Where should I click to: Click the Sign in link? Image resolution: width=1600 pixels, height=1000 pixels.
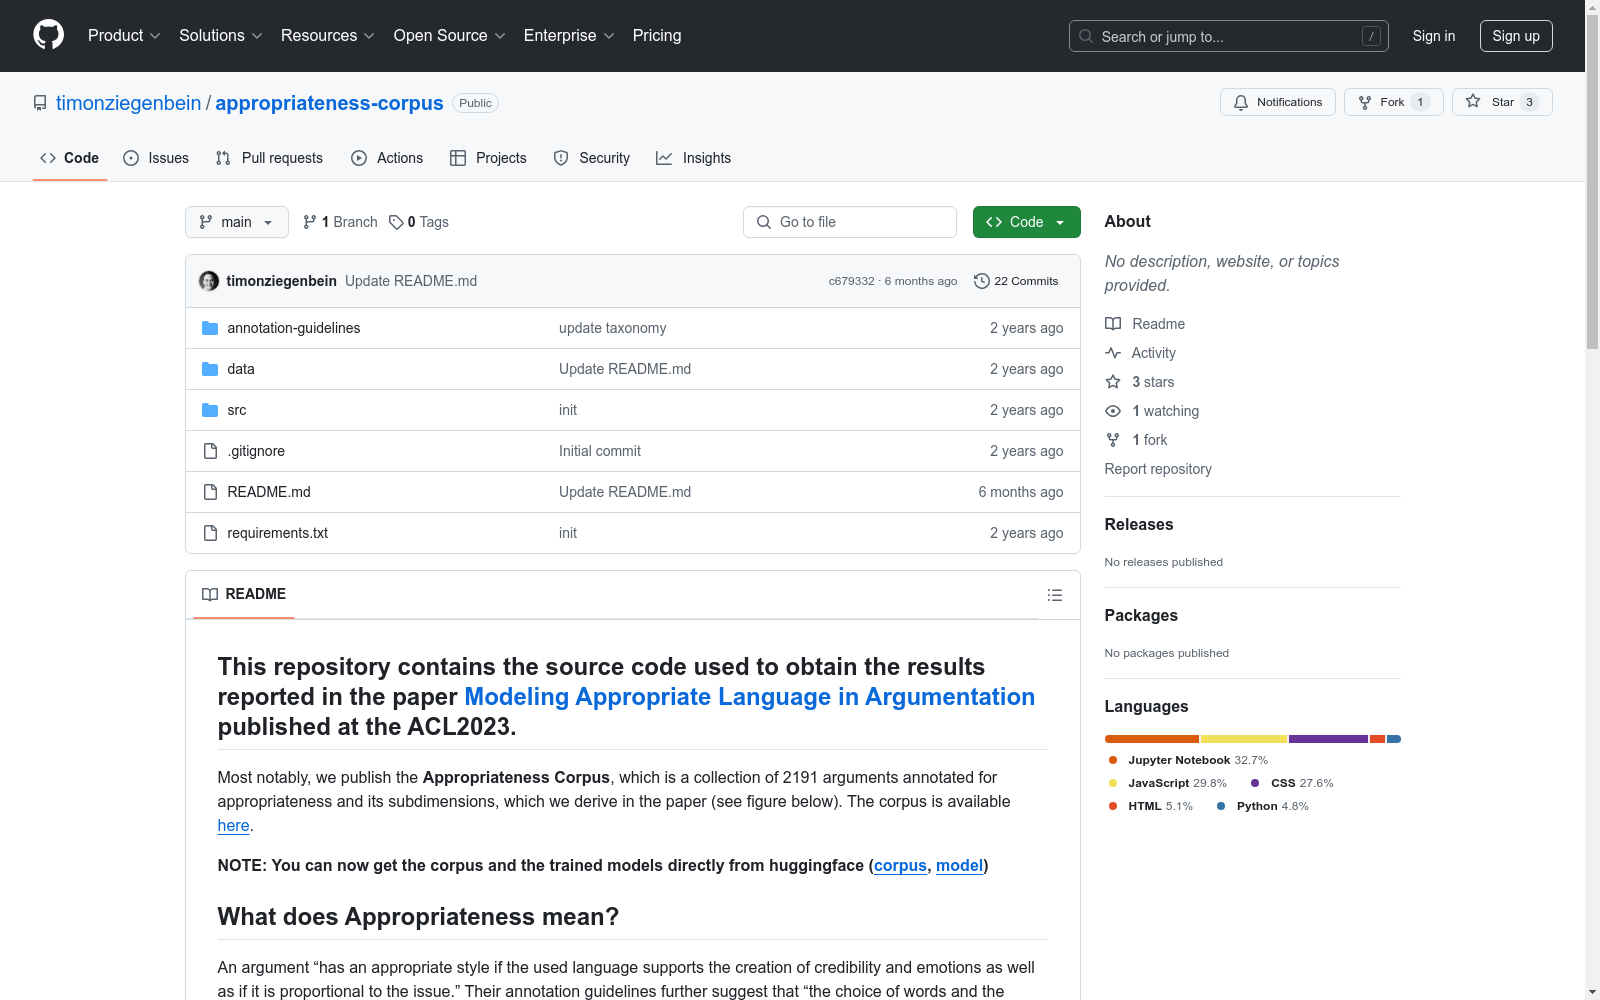[1434, 36]
